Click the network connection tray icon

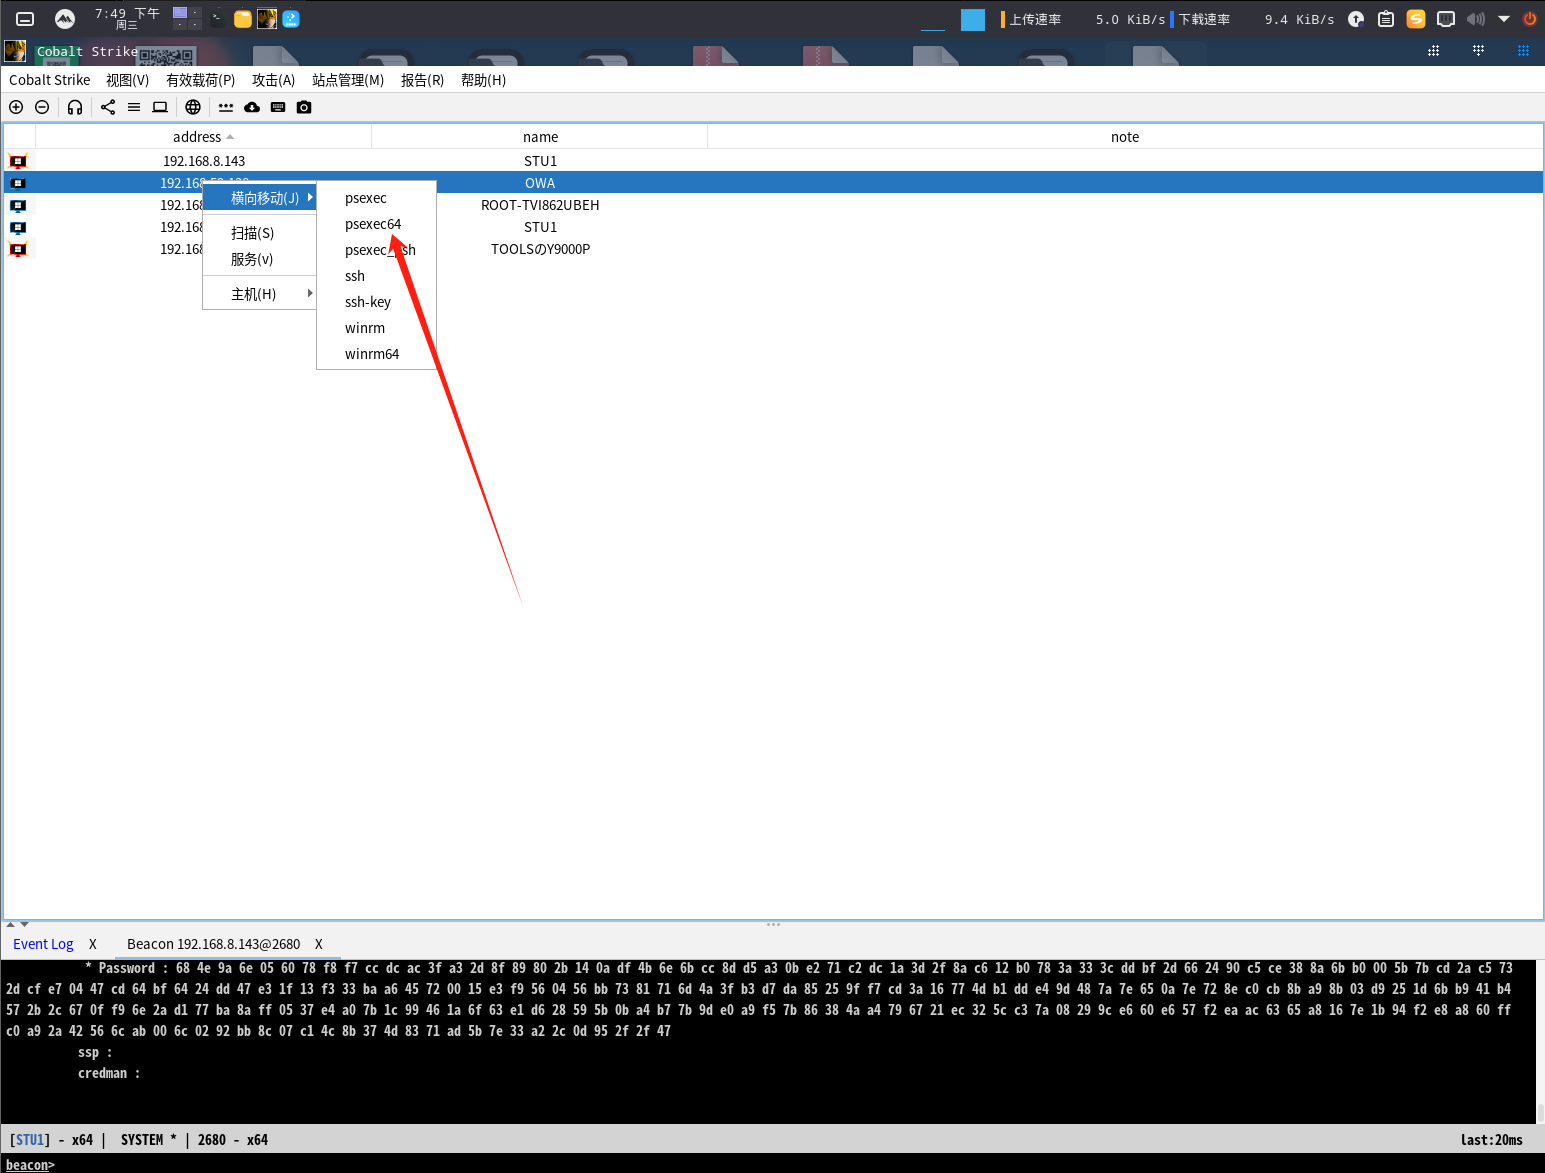1446,18
